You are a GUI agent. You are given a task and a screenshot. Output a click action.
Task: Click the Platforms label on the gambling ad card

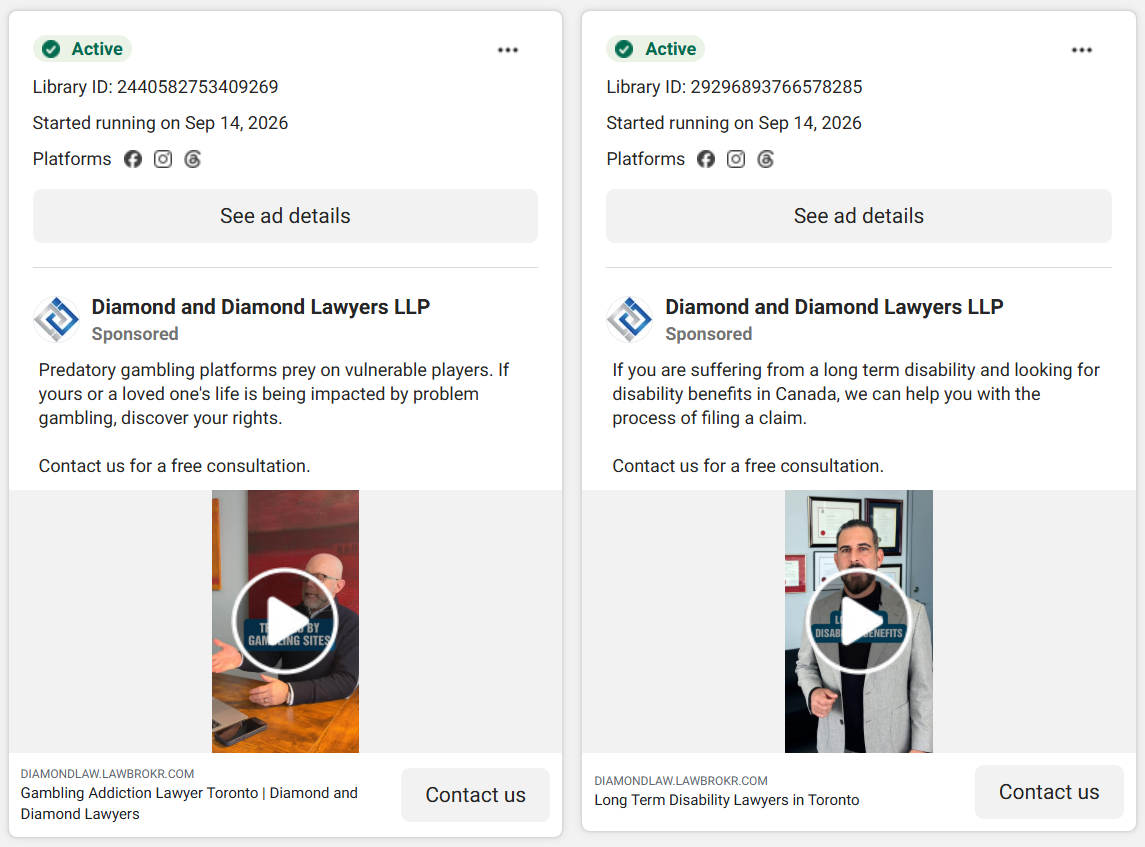pyautogui.click(x=72, y=159)
